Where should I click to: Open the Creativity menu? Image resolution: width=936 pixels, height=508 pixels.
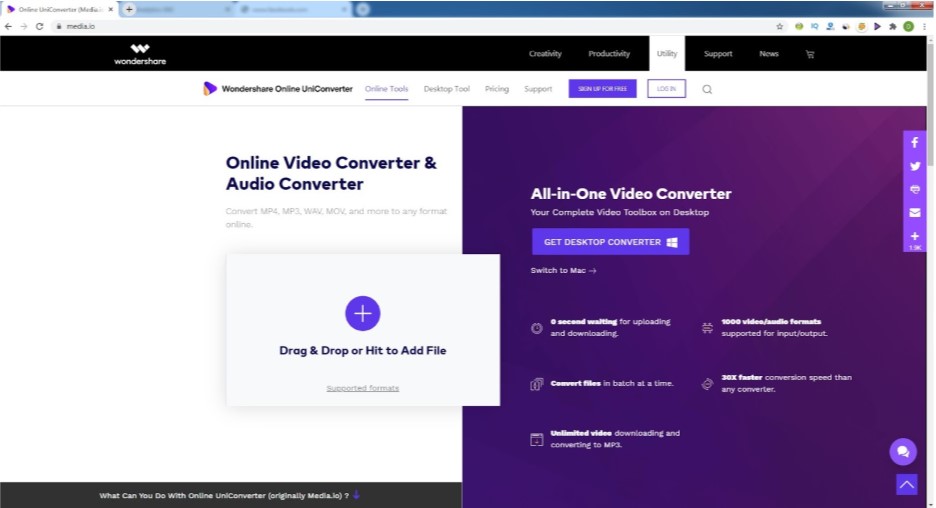click(545, 54)
